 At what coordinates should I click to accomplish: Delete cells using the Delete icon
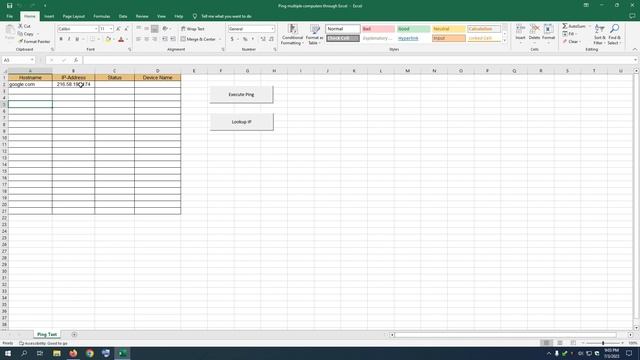[534, 34]
